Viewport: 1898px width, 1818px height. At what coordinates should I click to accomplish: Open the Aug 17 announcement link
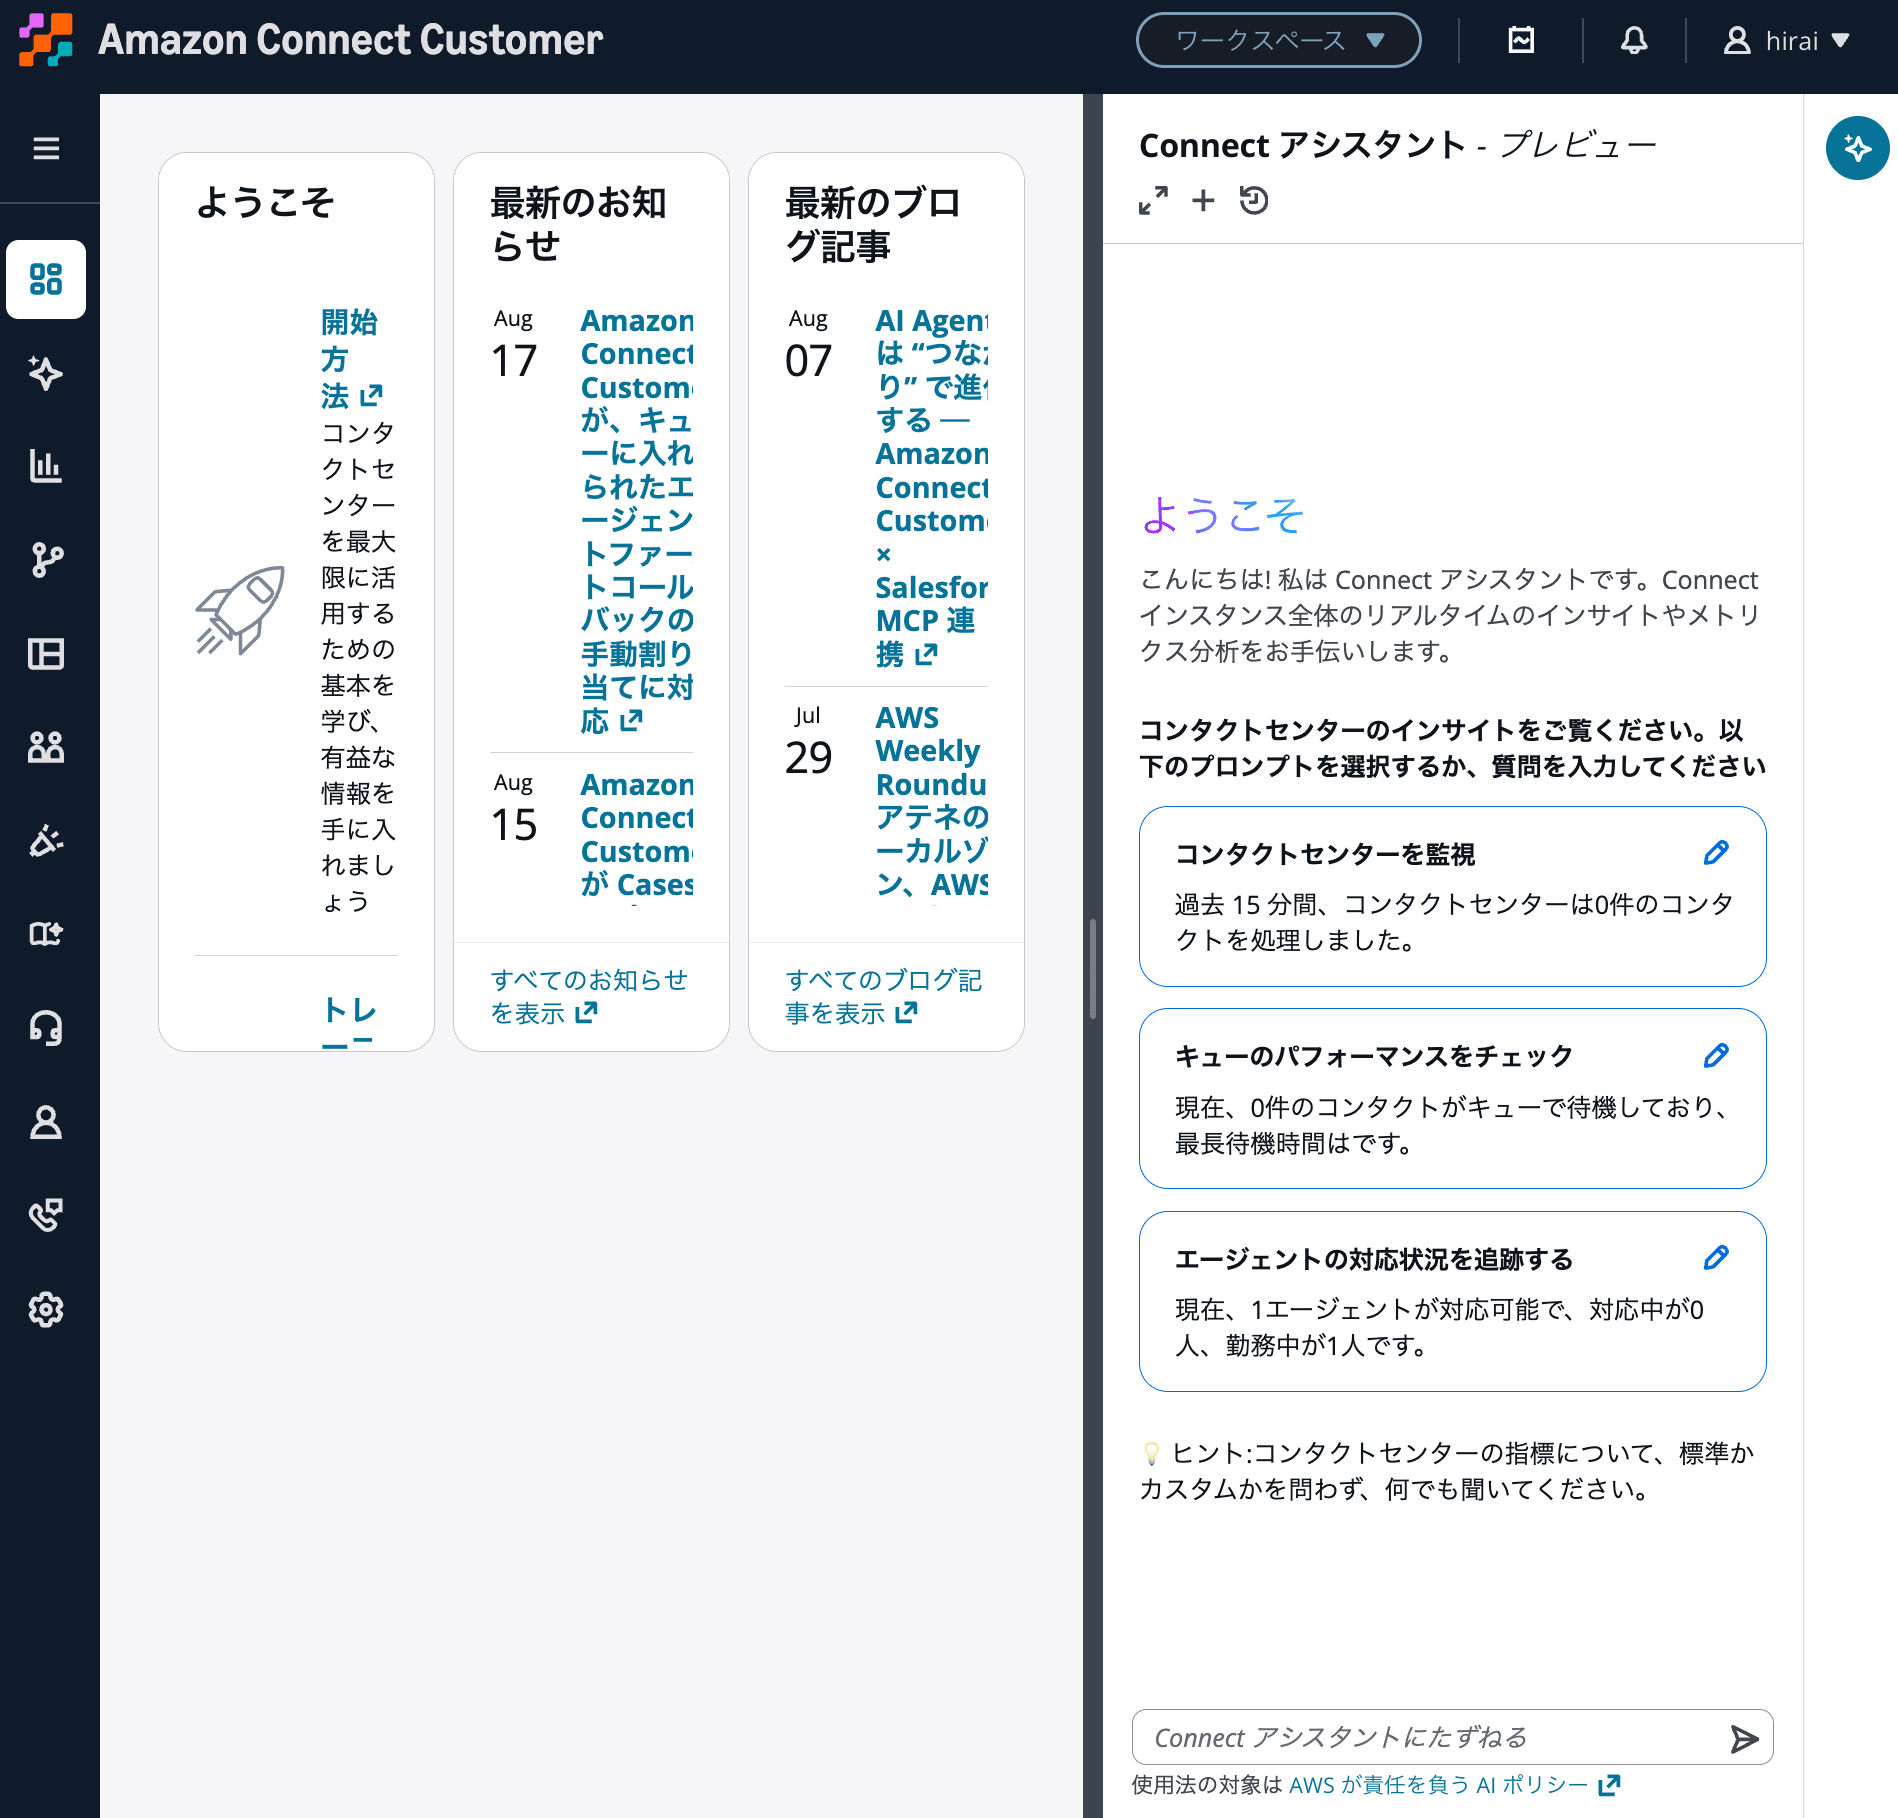637,520
